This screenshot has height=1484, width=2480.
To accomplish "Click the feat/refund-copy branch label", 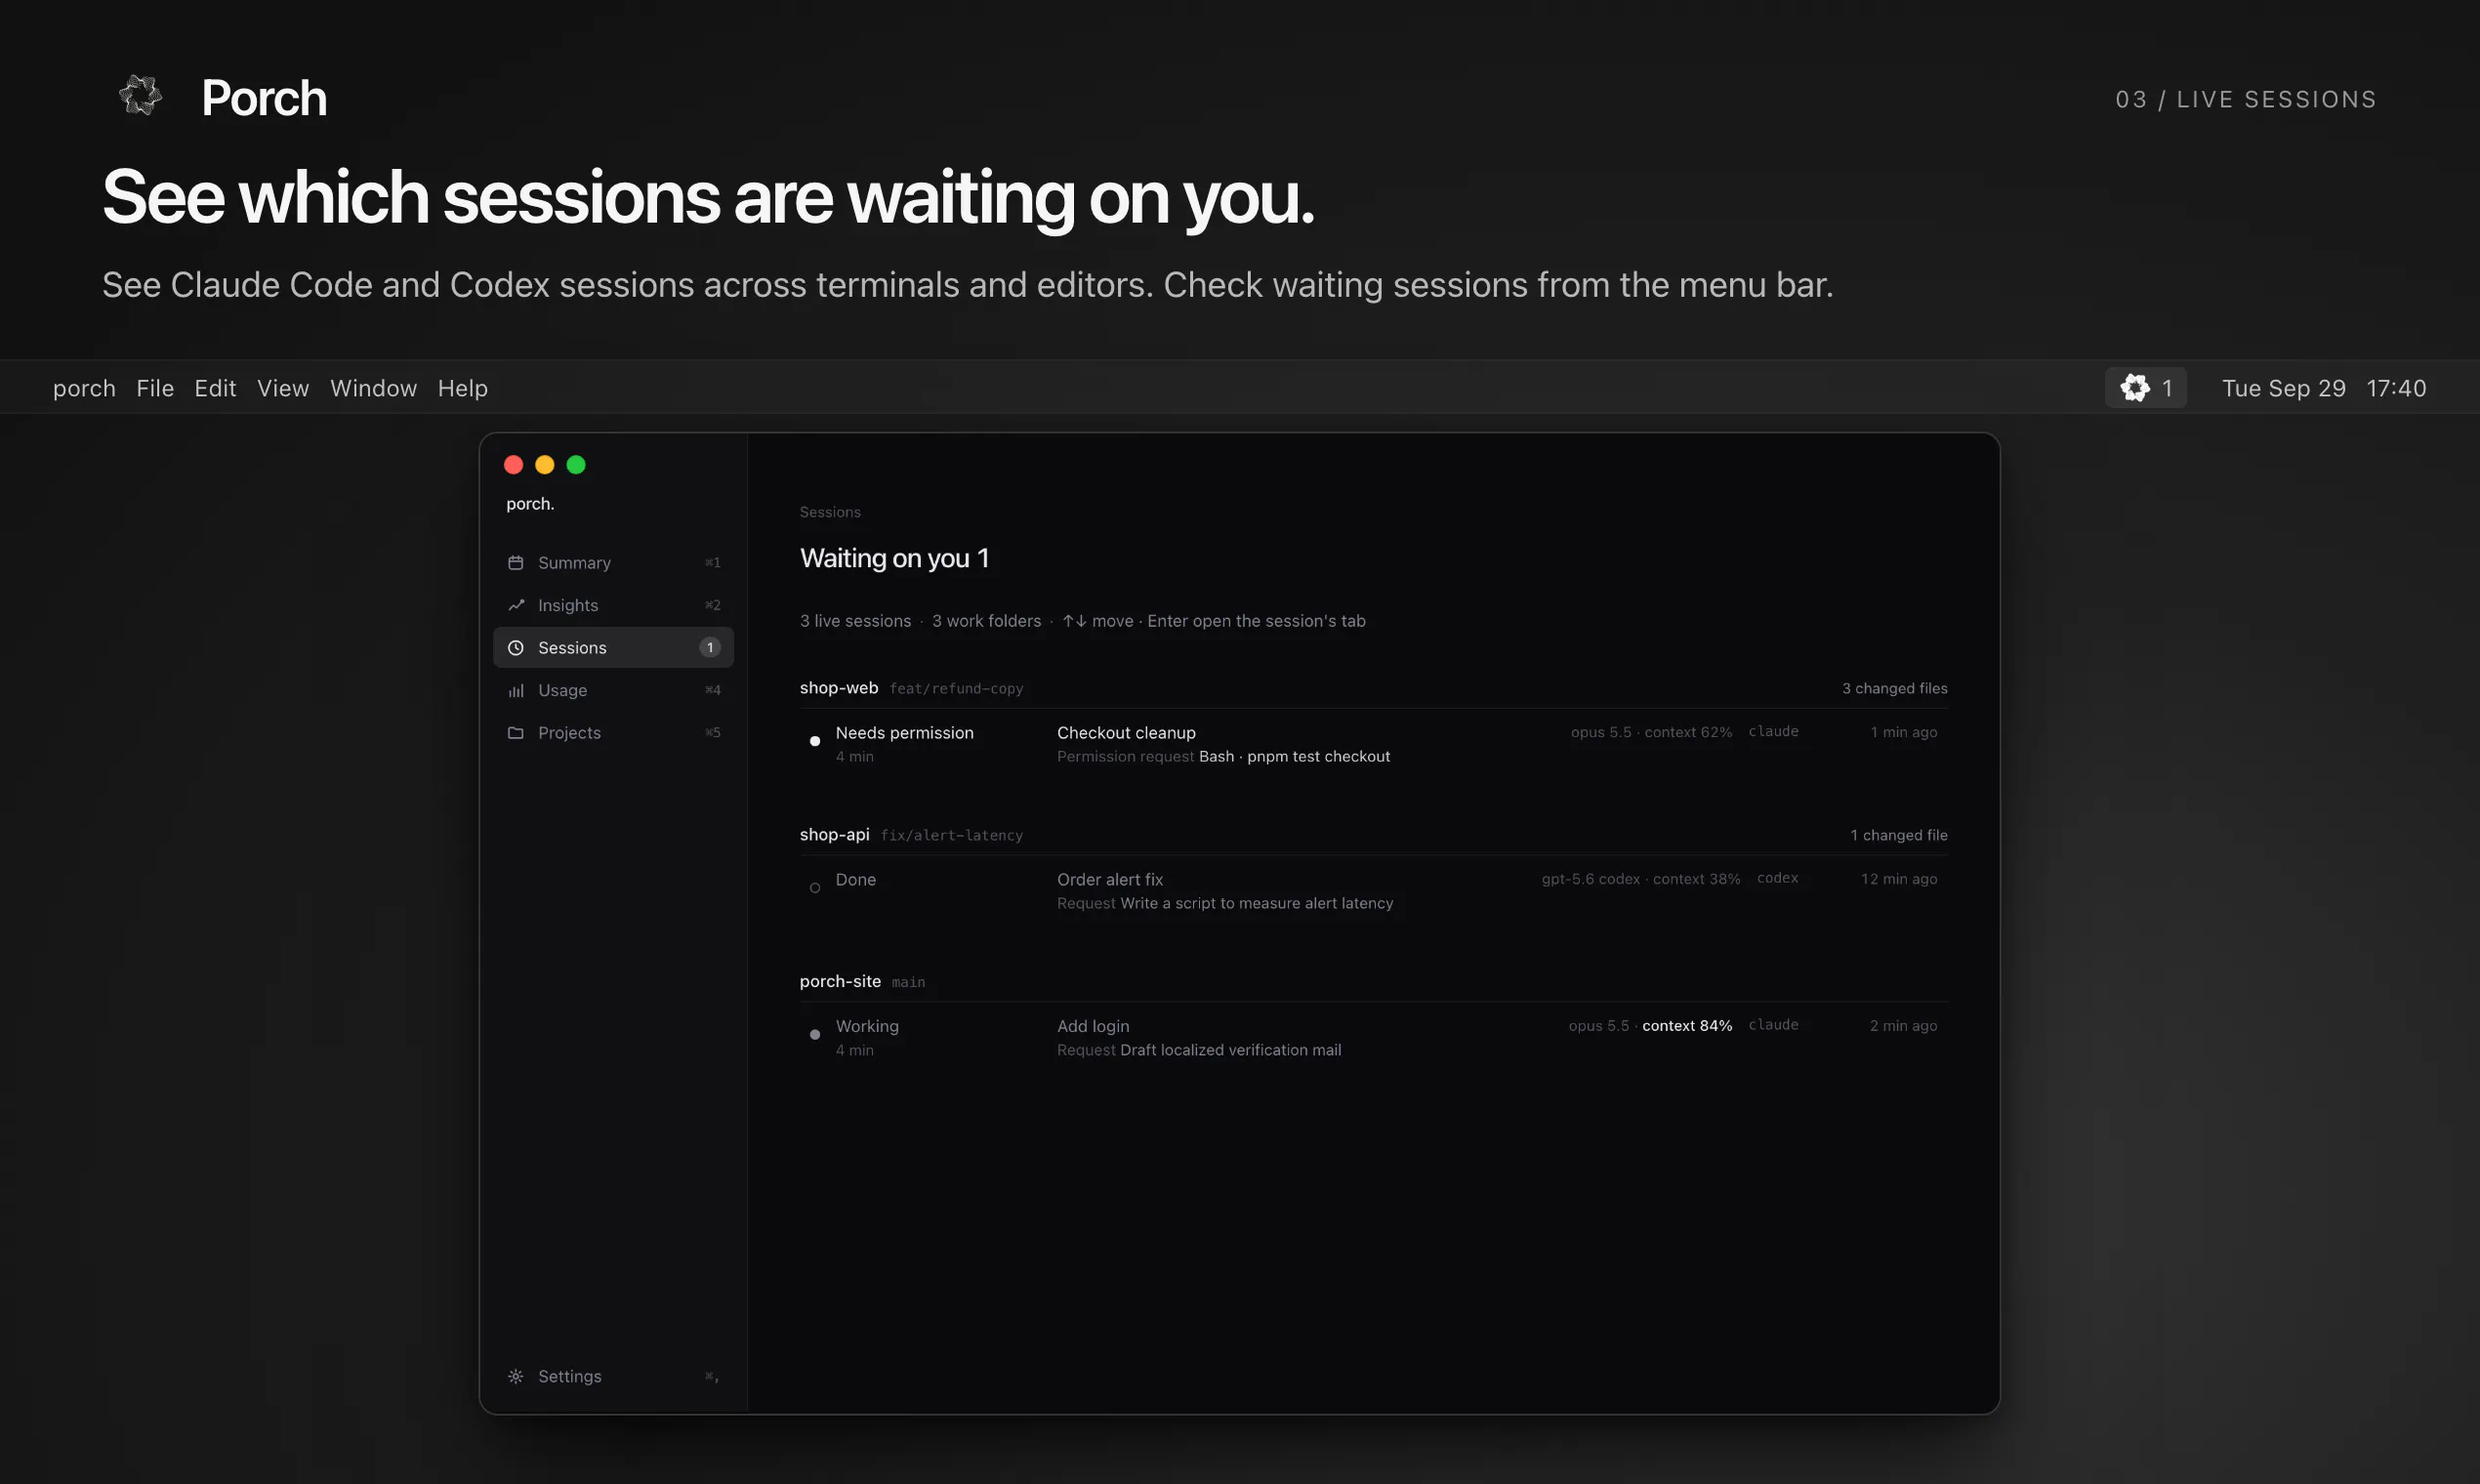I will [x=956, y=689].
